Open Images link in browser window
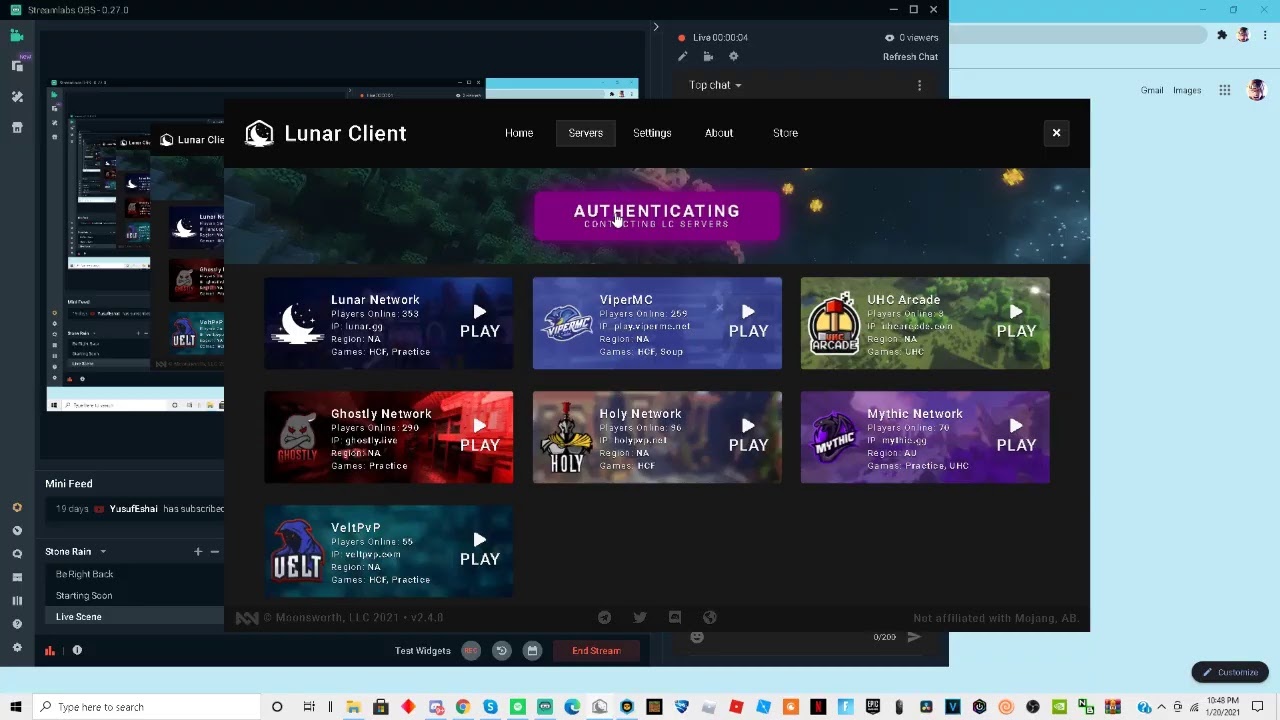This screenshot has width=1280, height=720. coord(1187,91)
